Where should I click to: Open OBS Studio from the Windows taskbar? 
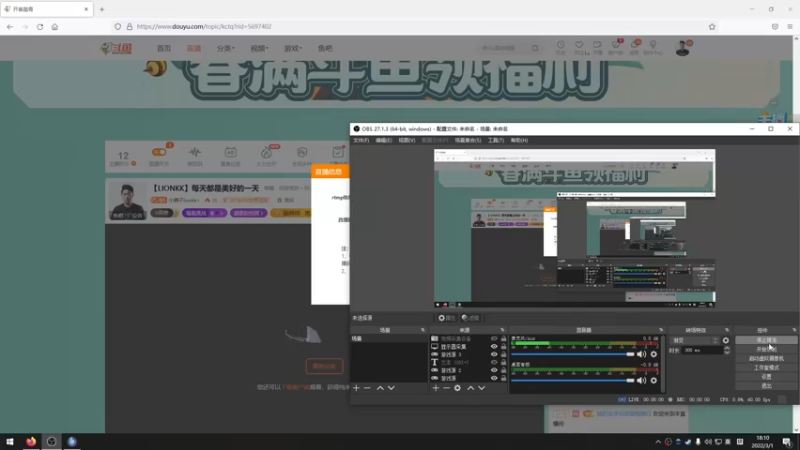tap(52, 441)
